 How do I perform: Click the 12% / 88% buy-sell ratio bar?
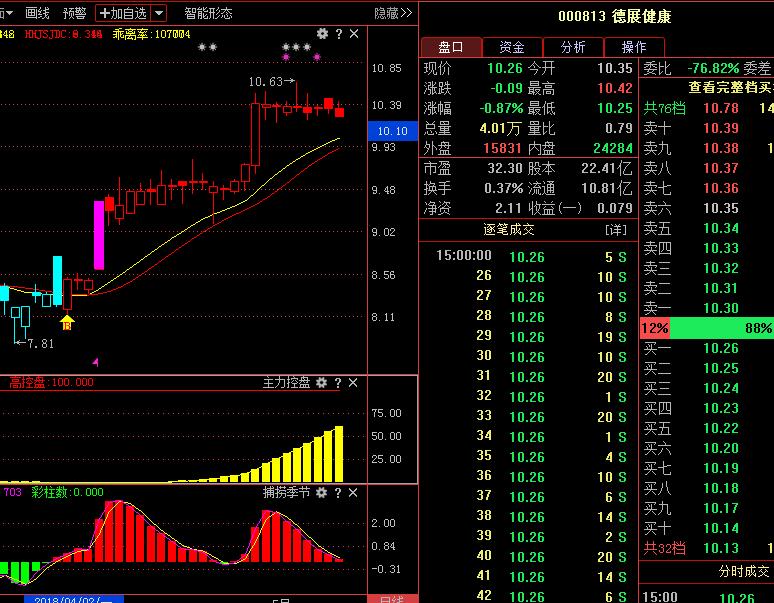pos(707,328)
